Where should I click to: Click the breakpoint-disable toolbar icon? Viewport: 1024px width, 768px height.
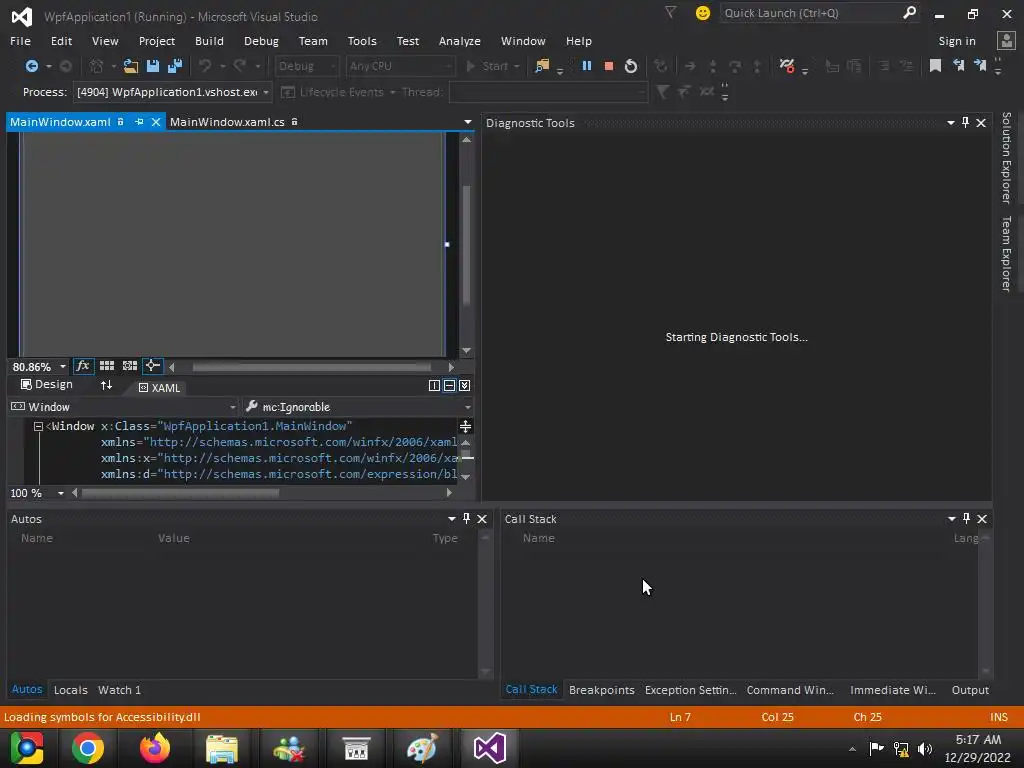[787, 66]
